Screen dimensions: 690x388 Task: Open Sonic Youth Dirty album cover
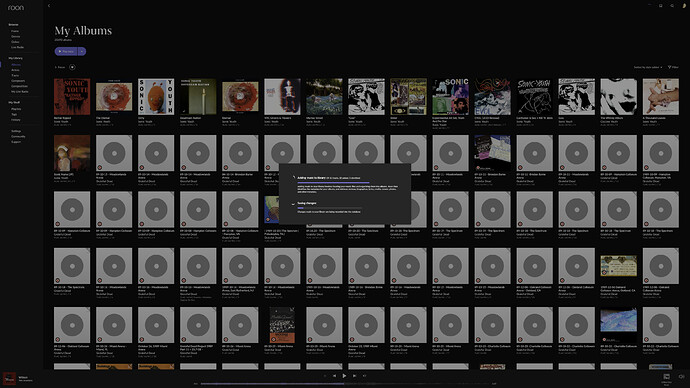(x=156, y=97)
